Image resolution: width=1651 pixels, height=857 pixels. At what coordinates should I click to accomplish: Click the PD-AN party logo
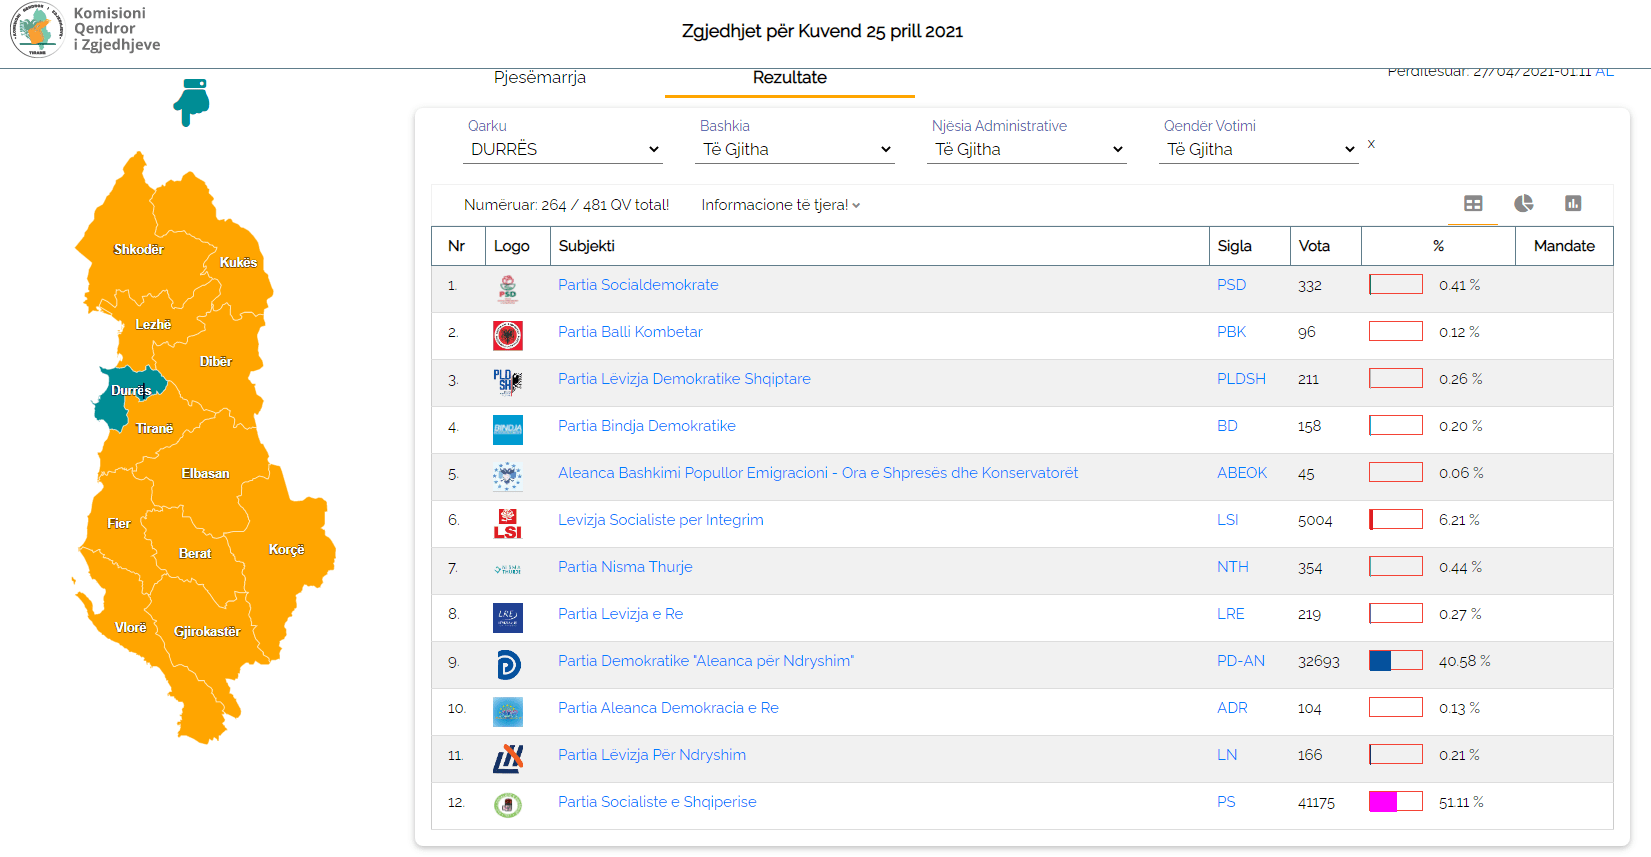(508, 665)
